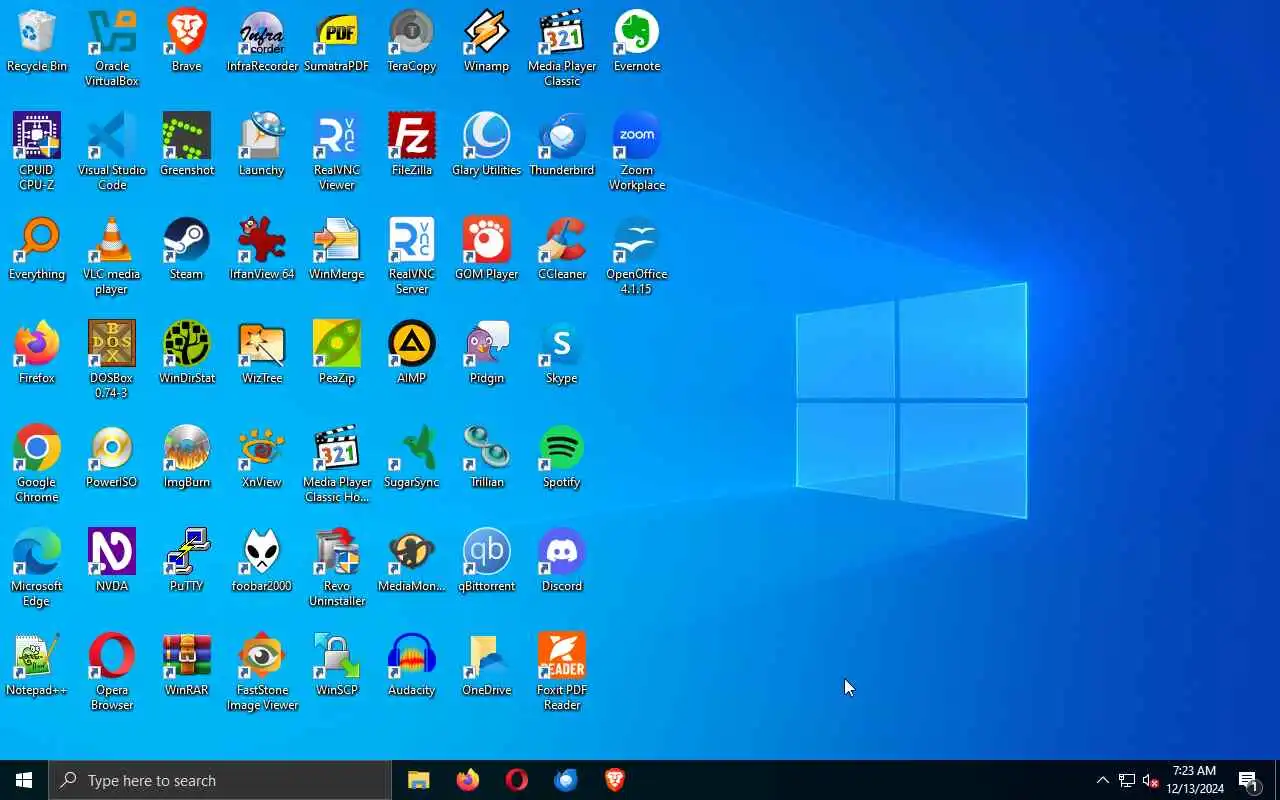Click the SugarSync shortcut
The height and width of the screenshot is (800, 1280).
412,458
